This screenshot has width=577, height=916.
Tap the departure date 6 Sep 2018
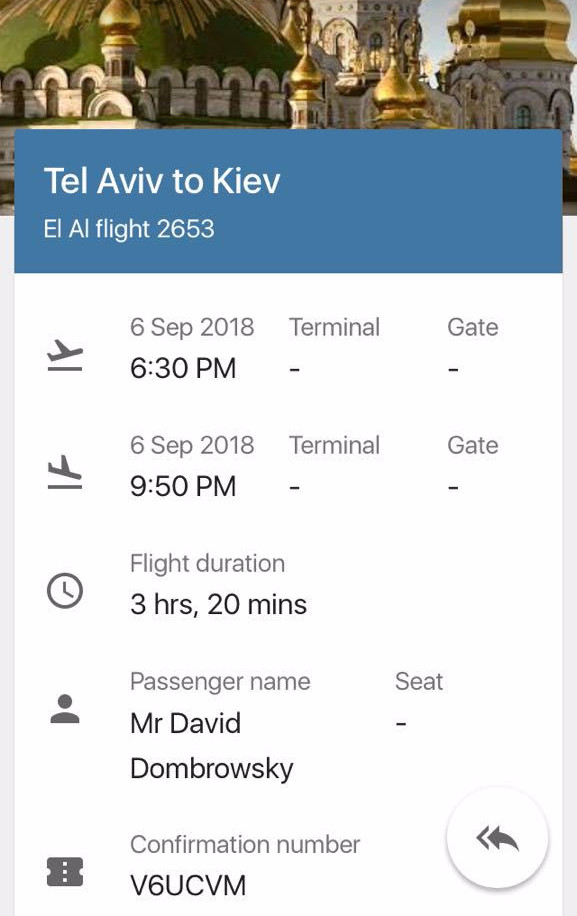pos(192,328)
